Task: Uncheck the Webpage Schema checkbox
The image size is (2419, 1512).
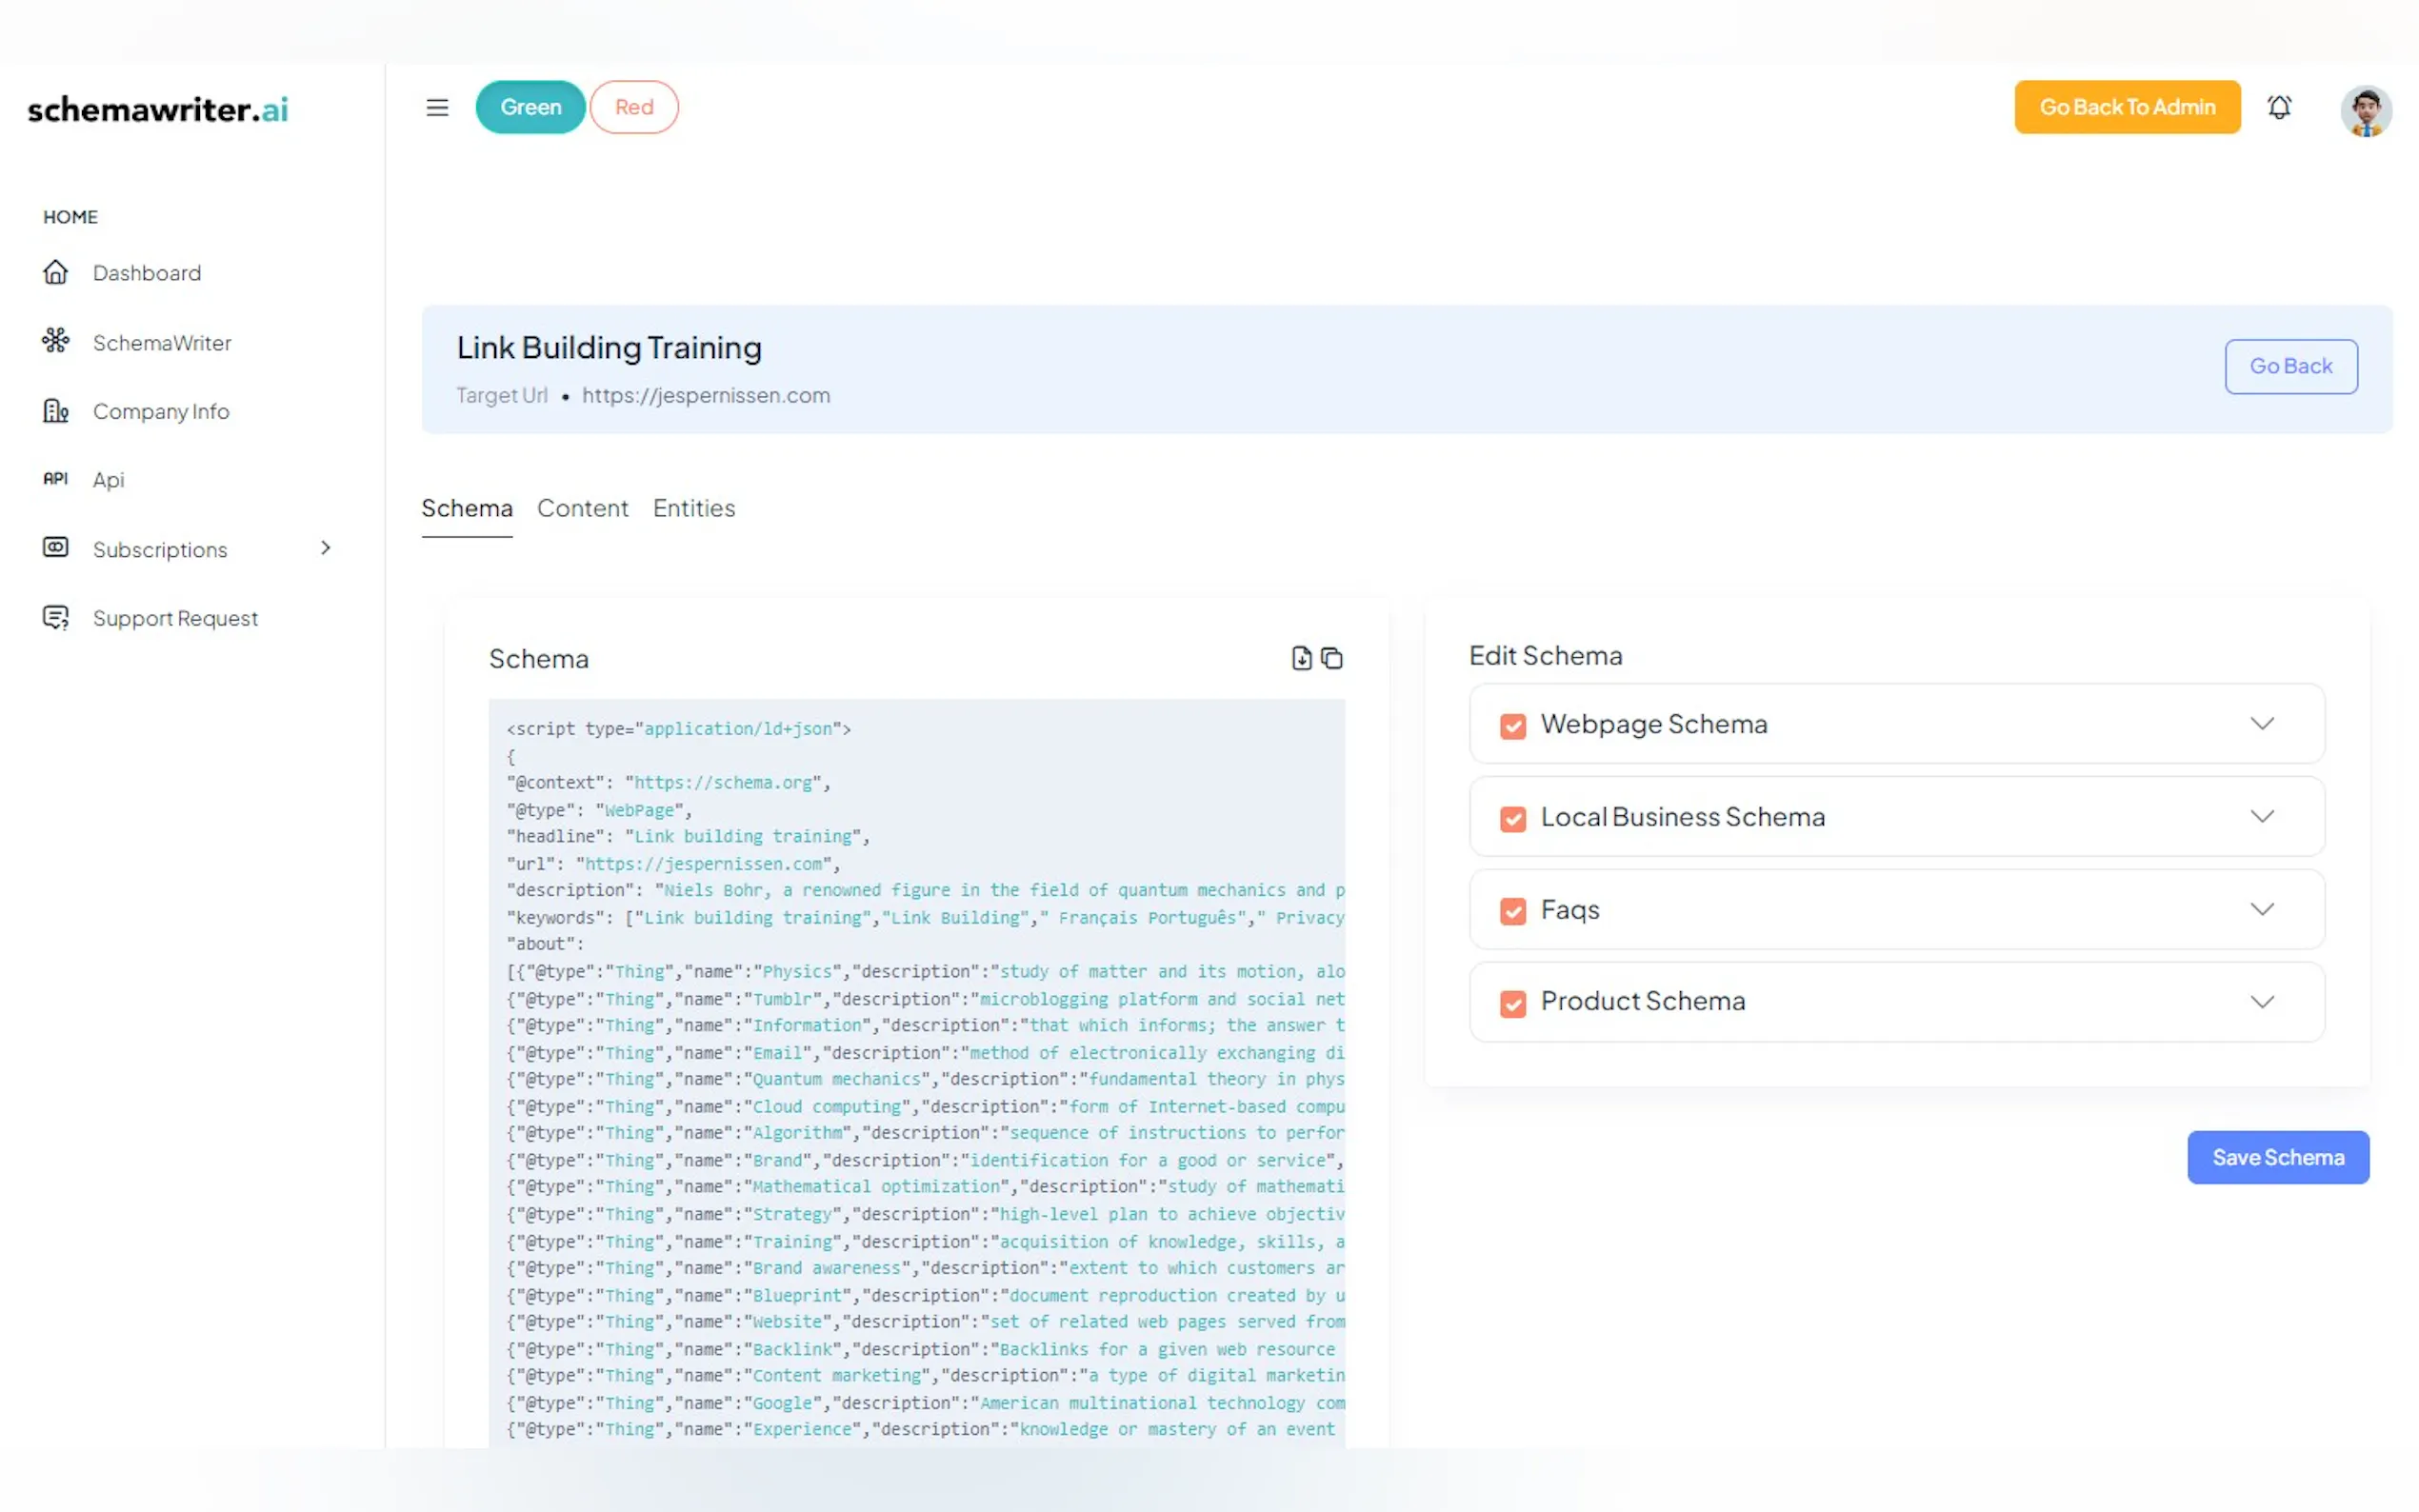Action: pyautogui.click(x=1512, y=726)
